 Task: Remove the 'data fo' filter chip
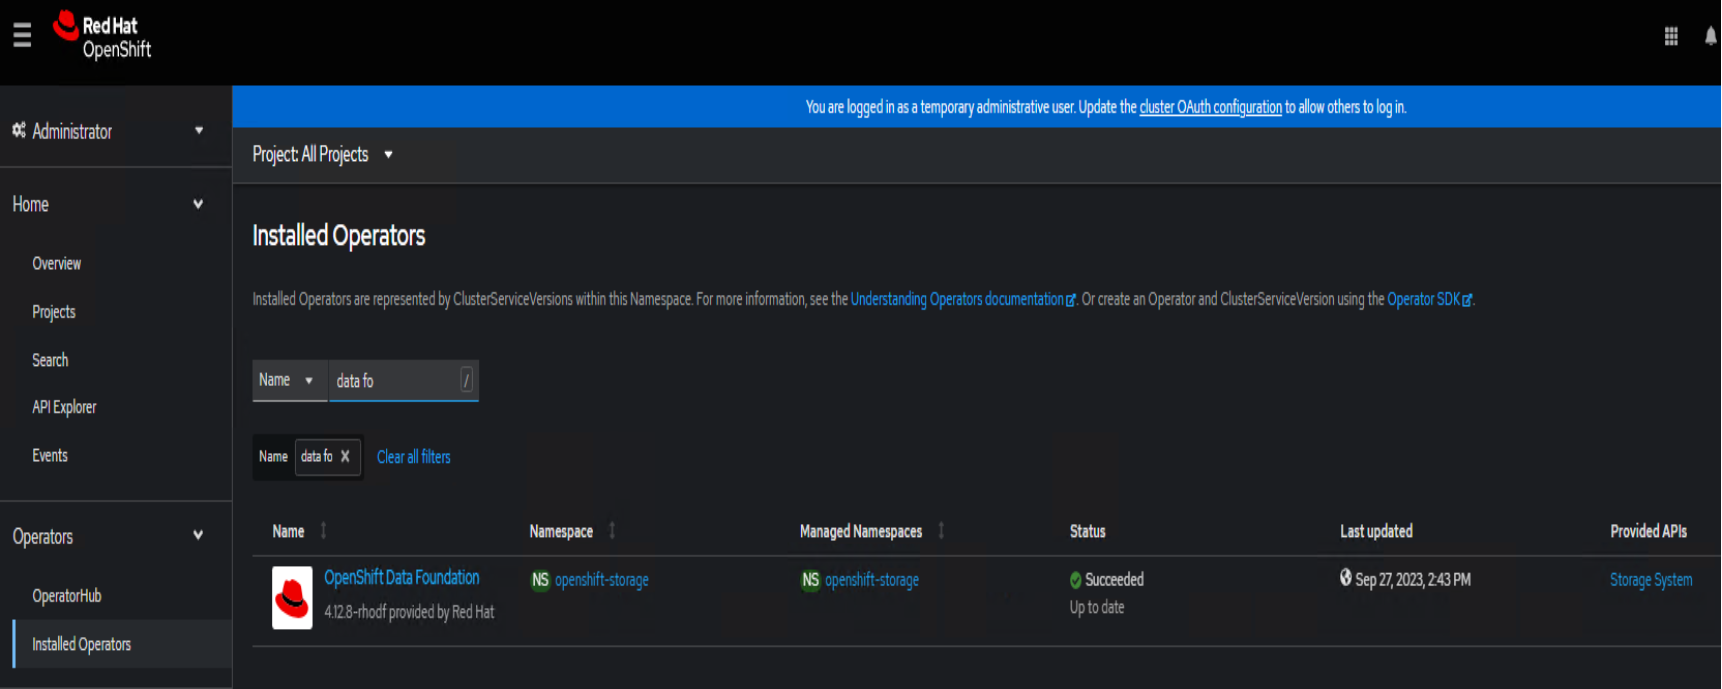(x=345, y=456)
